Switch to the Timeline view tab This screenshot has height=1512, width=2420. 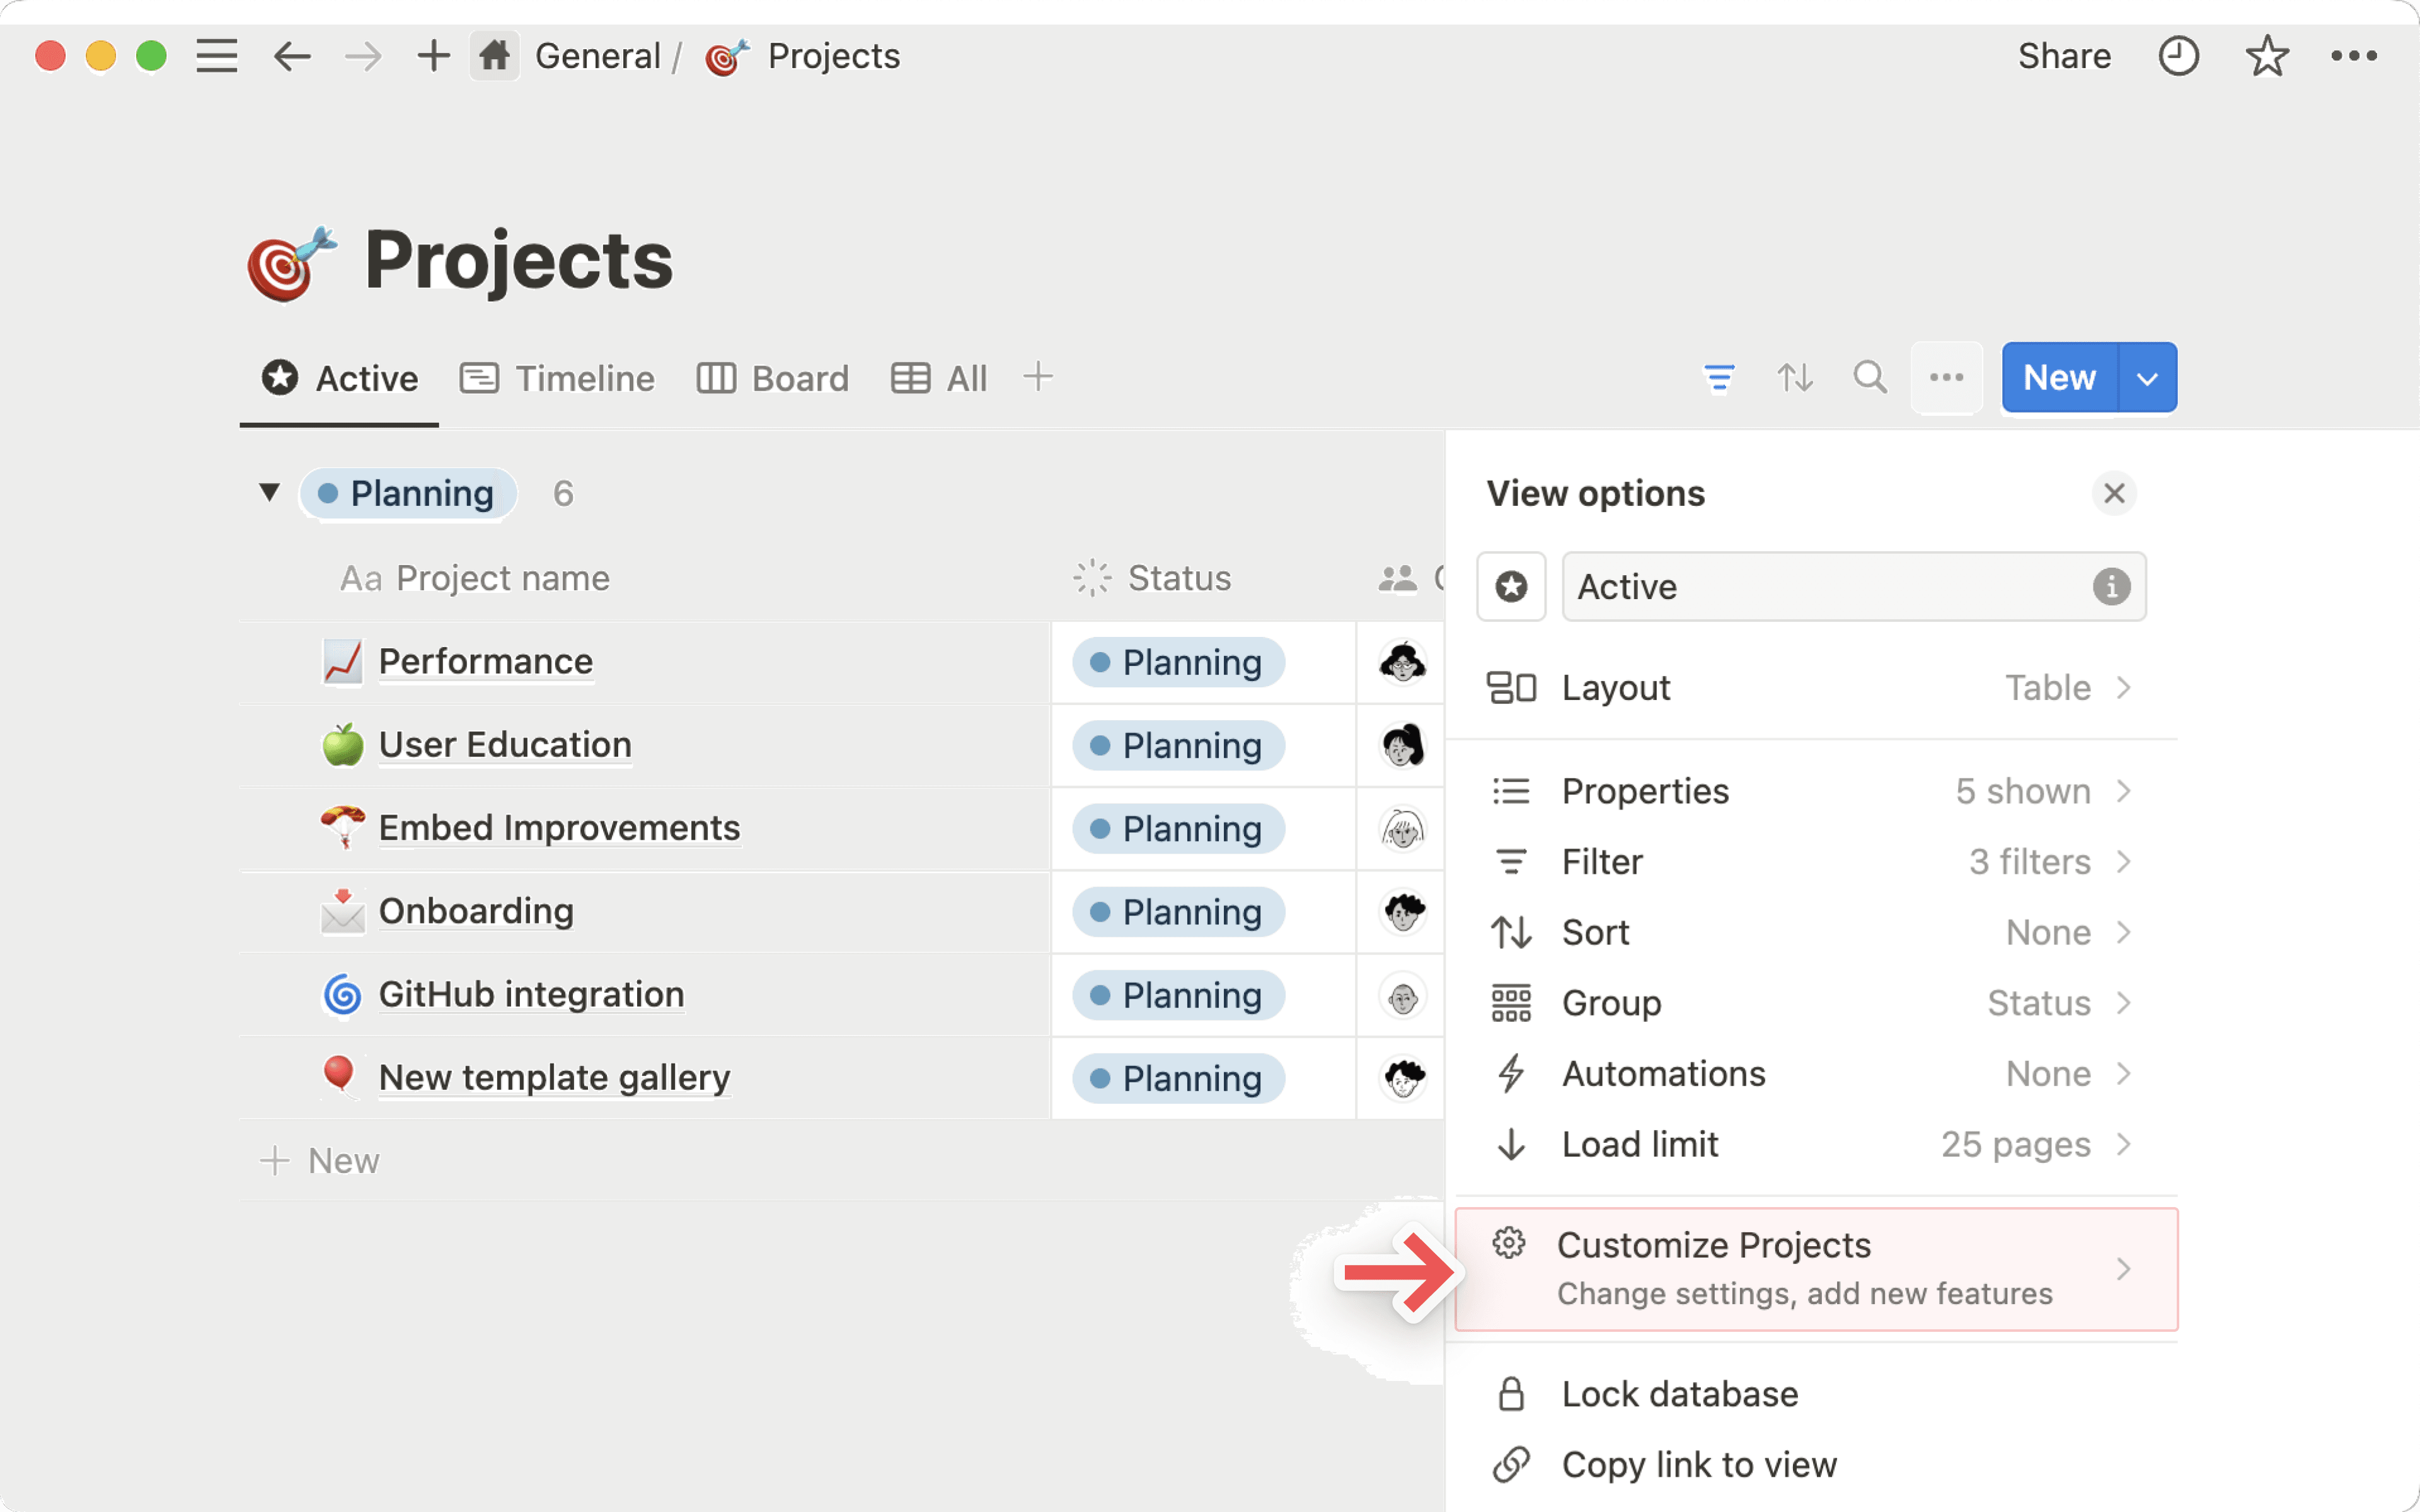(558, 378)
